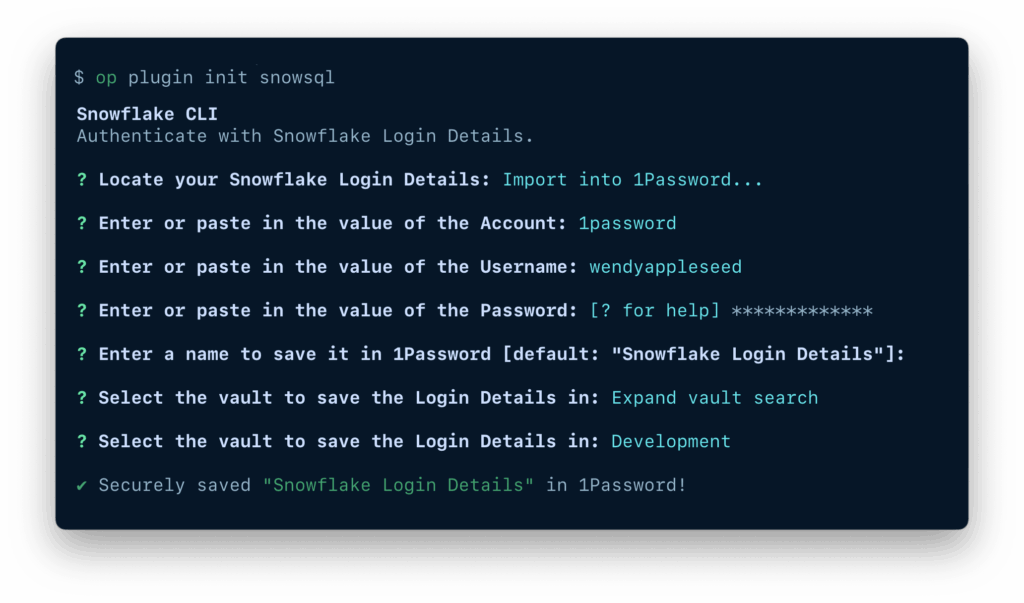This screenshot has width=1024, height=603.
Task: Click the question mark before Enter a name
Action: pyautogui.click(x=82, y=354)
